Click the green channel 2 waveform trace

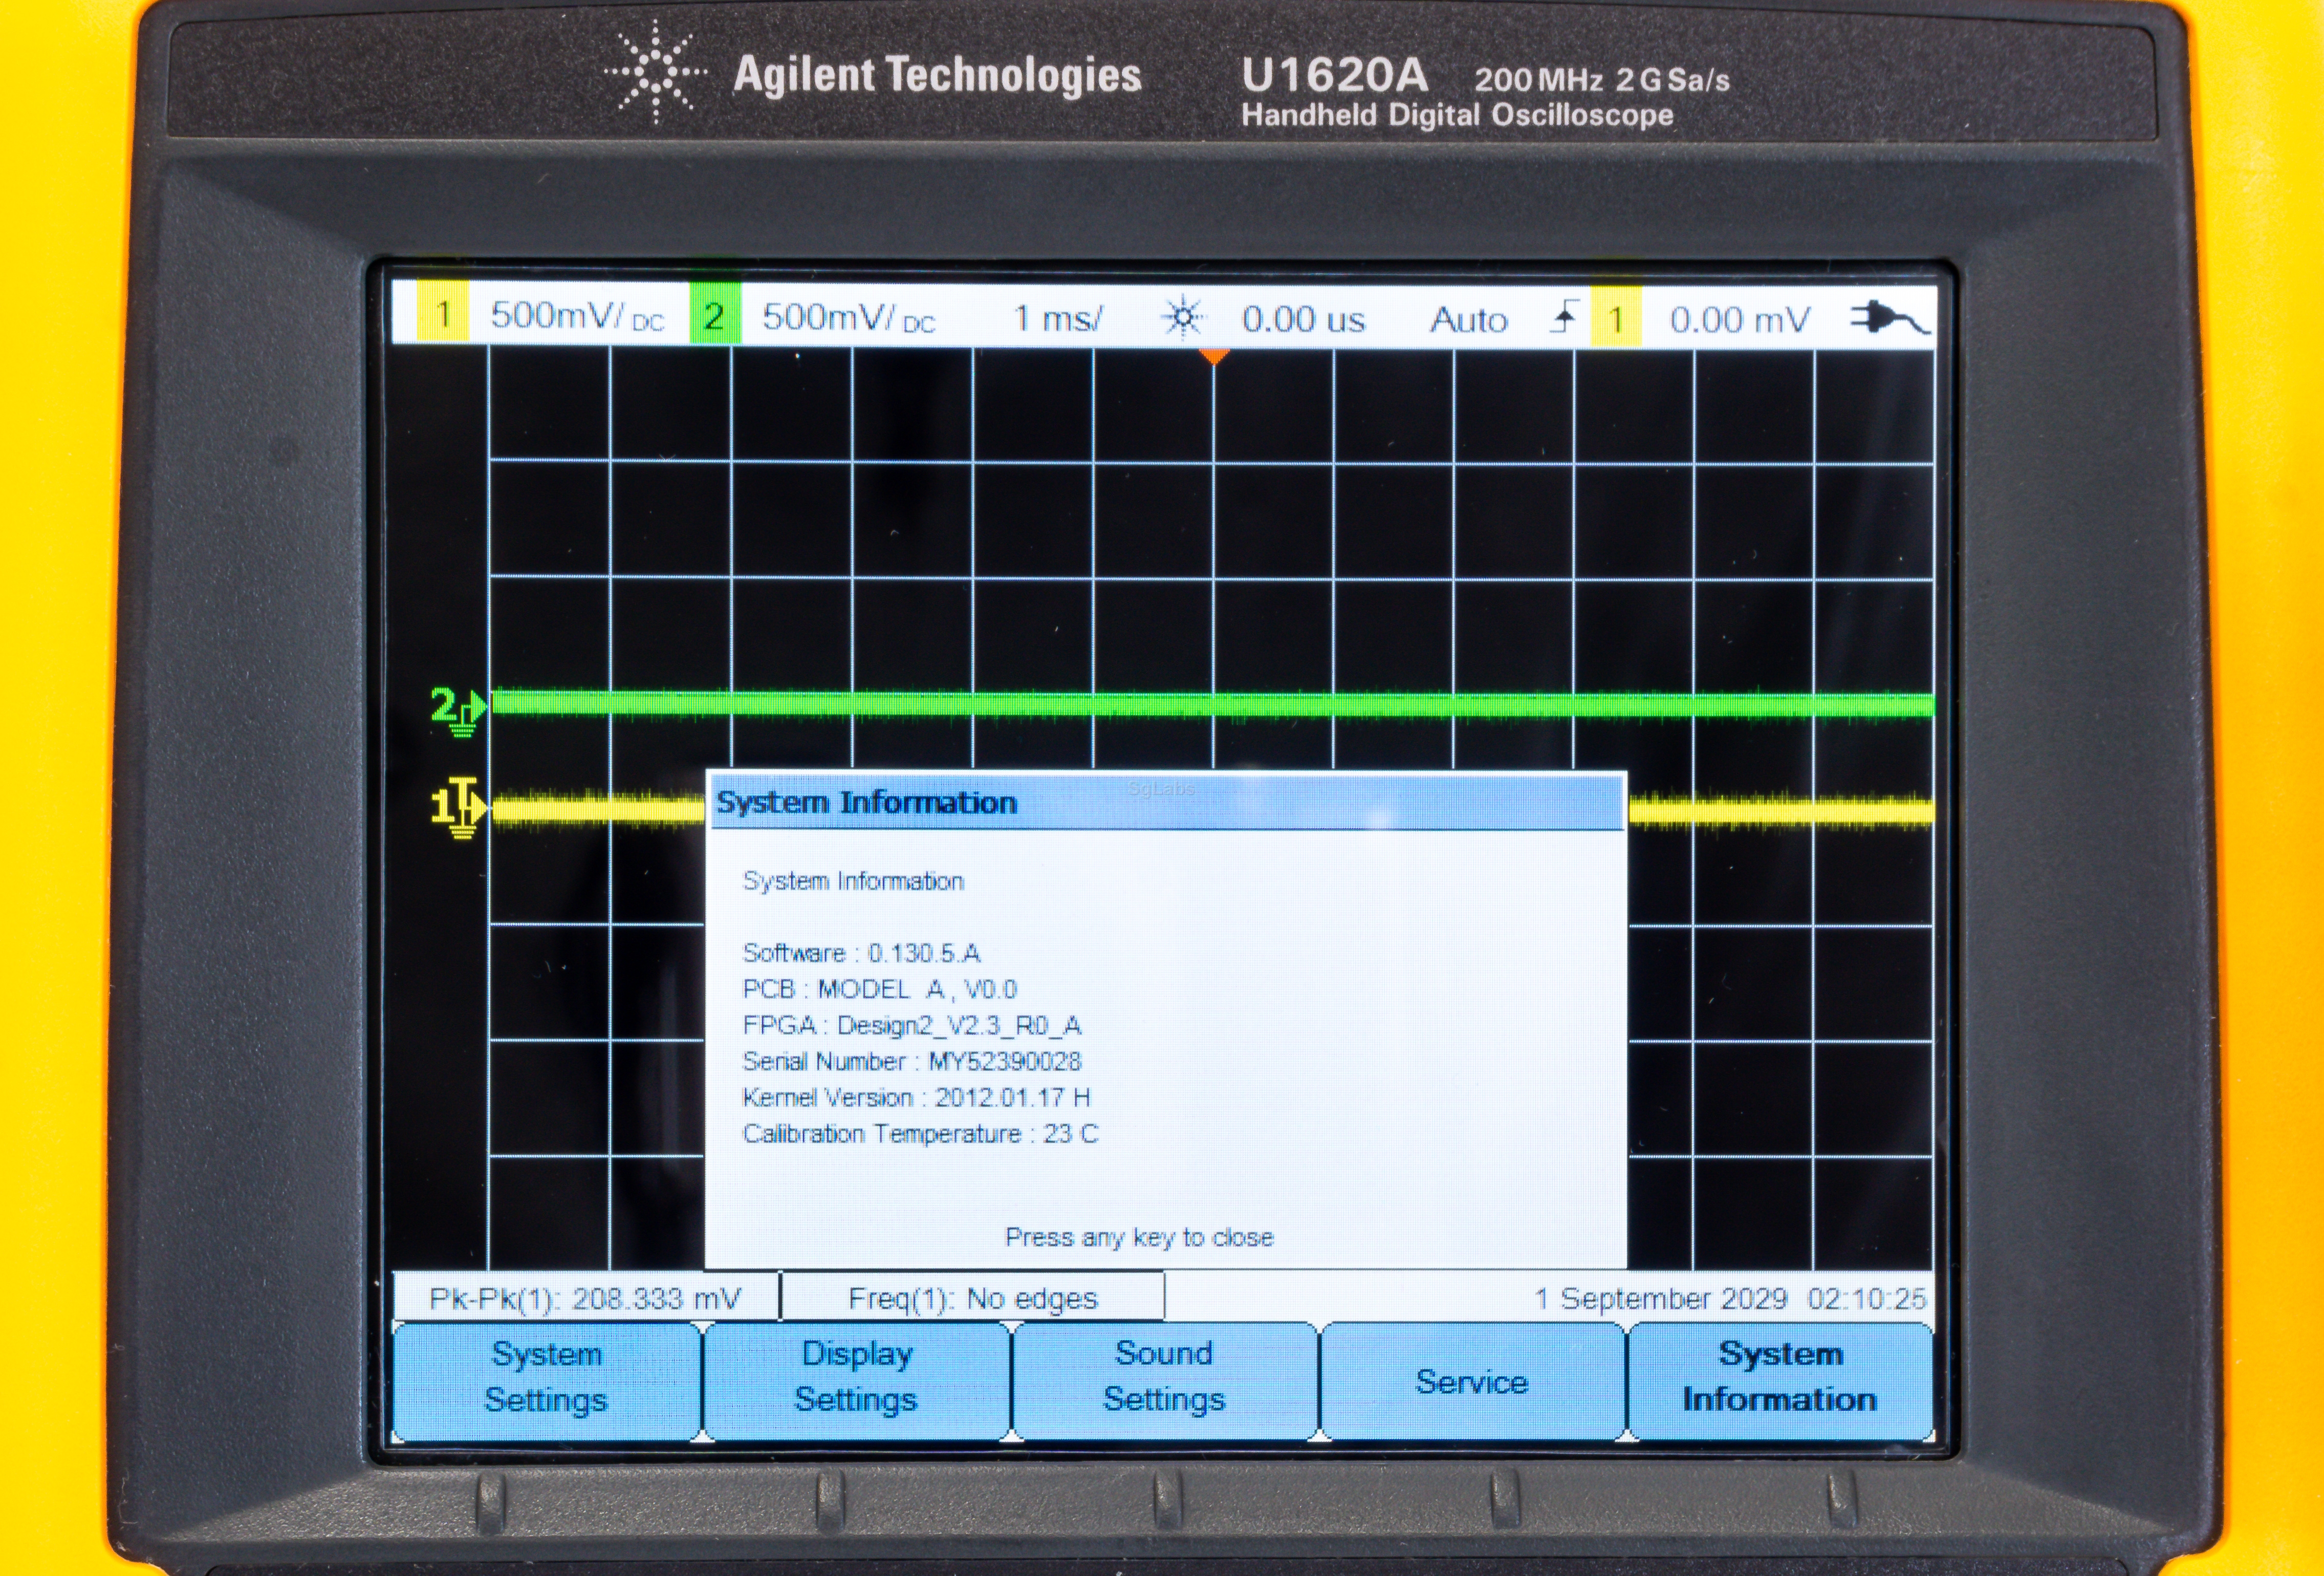click(1212, 704)
